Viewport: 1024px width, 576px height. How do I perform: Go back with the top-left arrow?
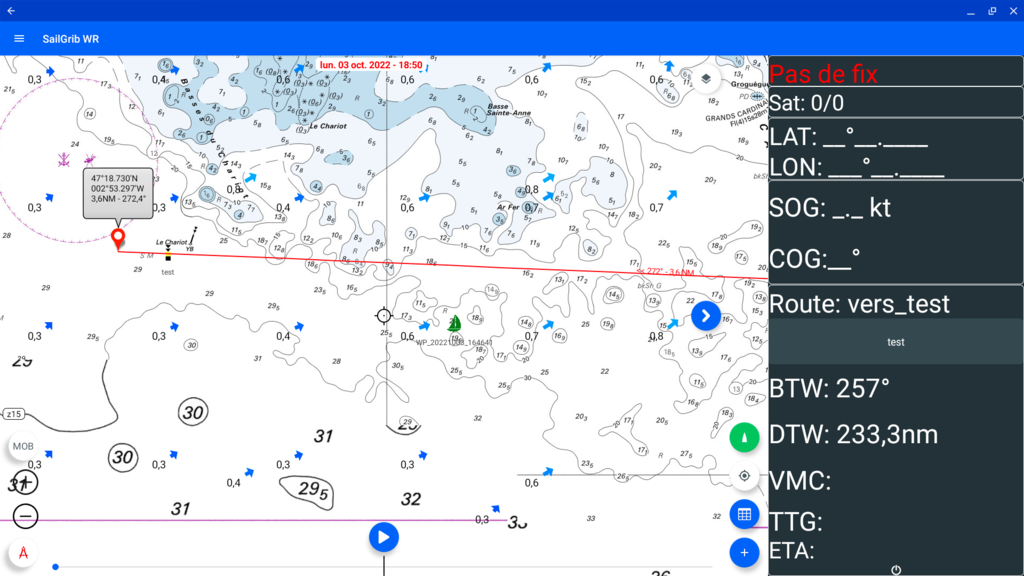click(x=11, y=10)
